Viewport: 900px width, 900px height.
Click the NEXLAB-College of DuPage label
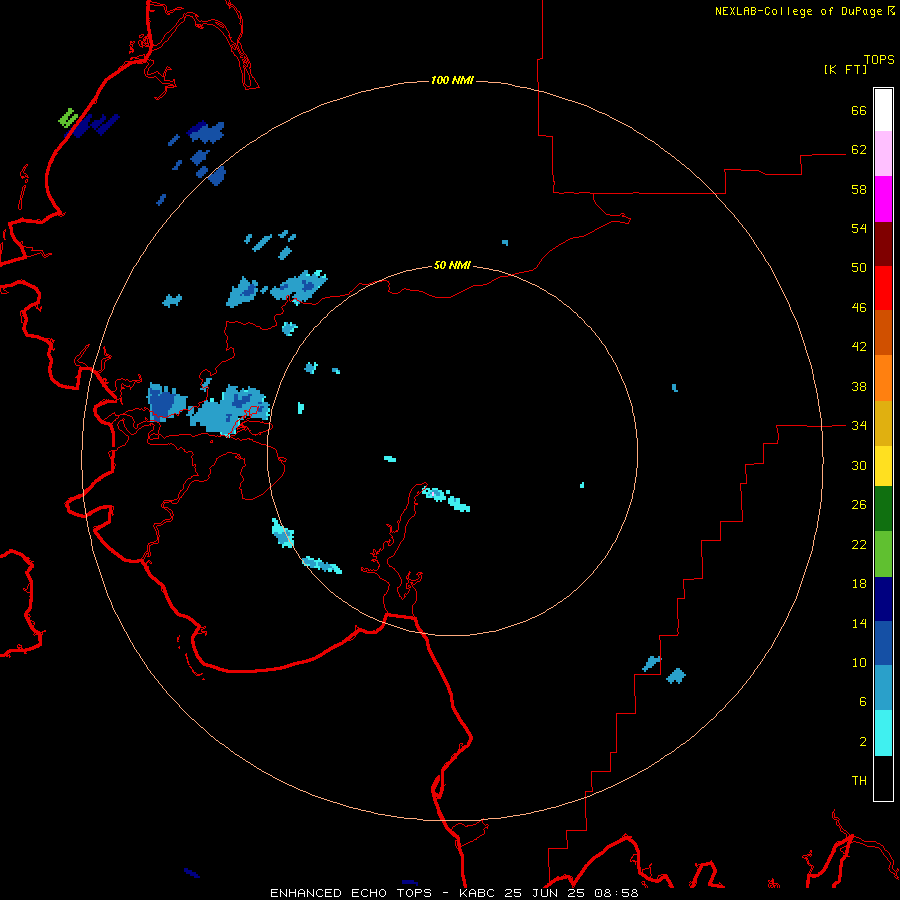(x=800, y=11)
